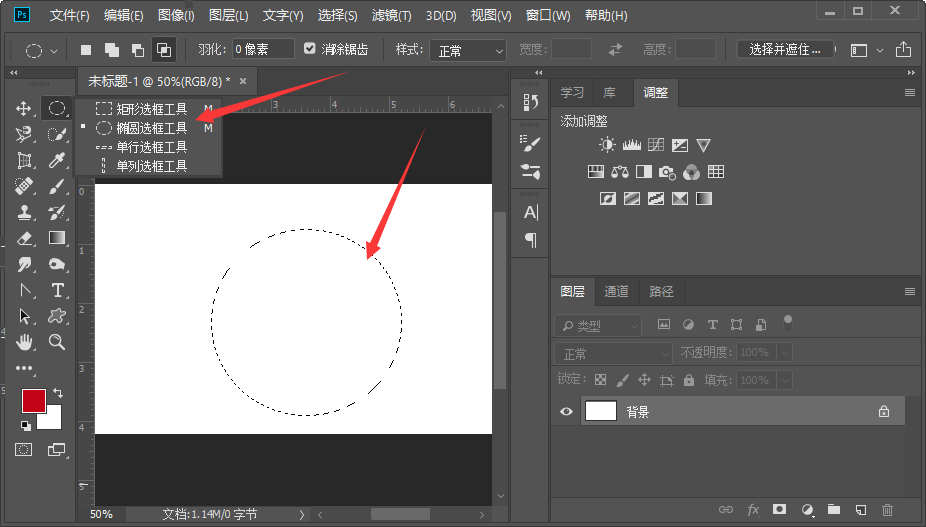This screenshot has width=926, height=527.
Task: Switch to the 通道 tab
Action: 617,291
